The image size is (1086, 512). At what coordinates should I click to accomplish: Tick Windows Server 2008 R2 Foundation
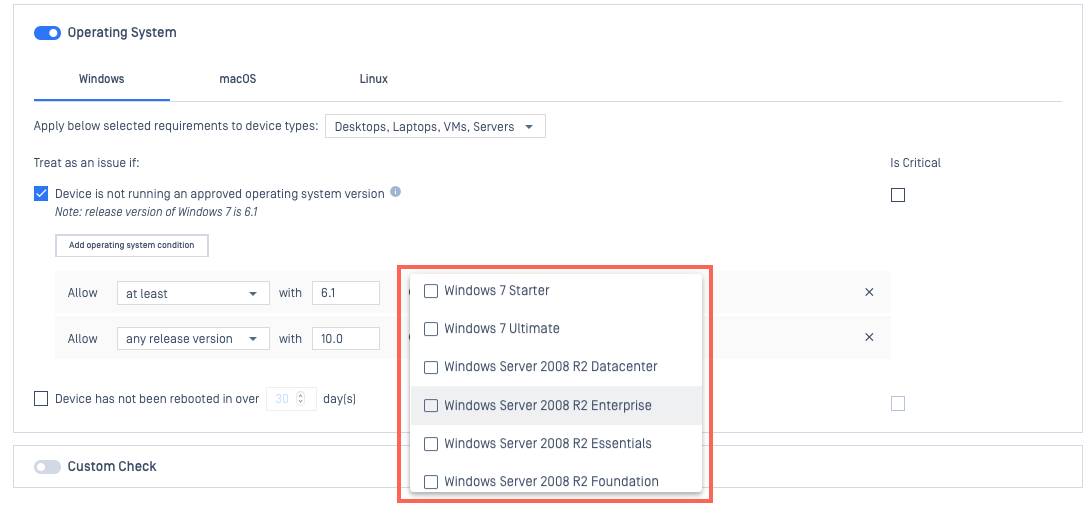431,482
